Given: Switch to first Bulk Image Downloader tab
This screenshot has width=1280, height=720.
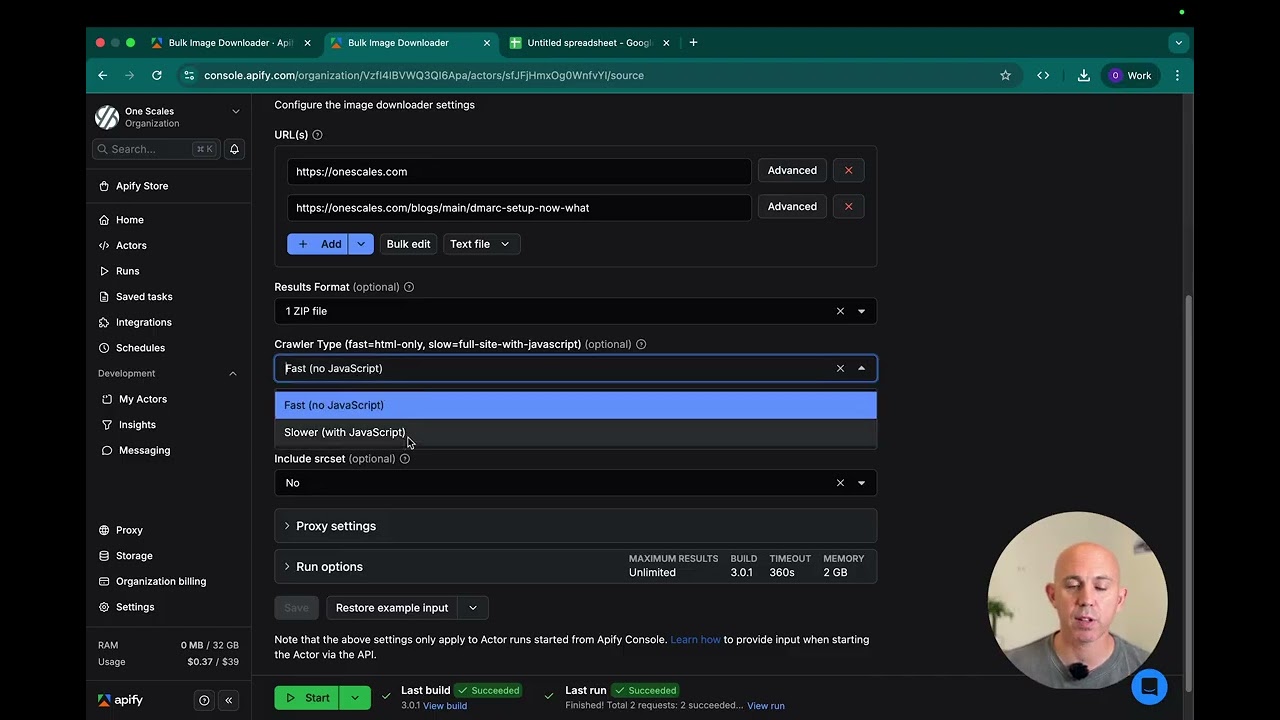Looking at the screenshot, I should tap(229, 43).
